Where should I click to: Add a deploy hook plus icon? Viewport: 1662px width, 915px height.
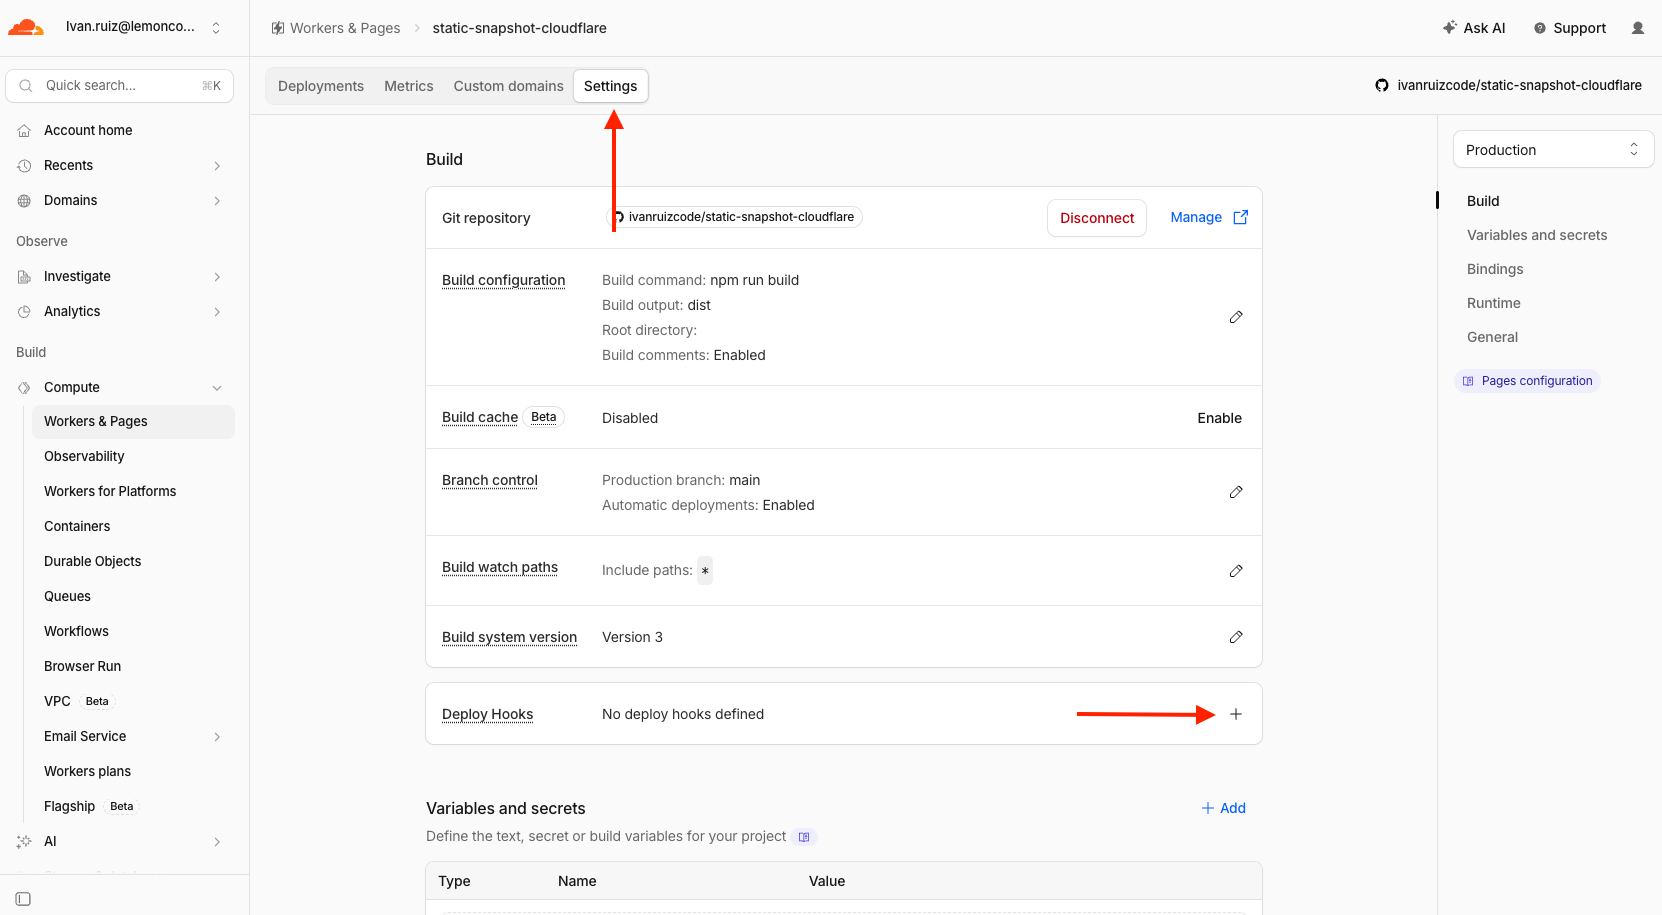click(1236, 714)
